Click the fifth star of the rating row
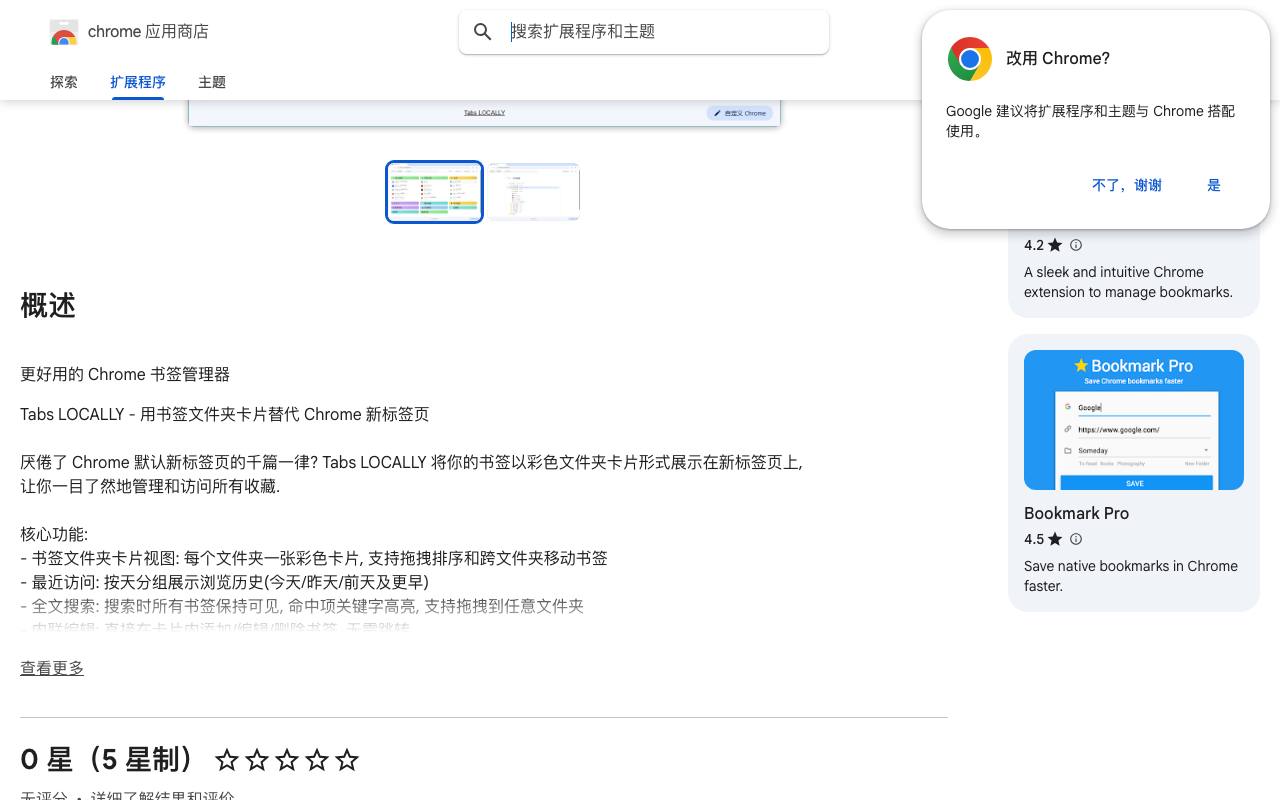Image resolution: width=1280 pixels, height=800 pixels. pos(347,760)
